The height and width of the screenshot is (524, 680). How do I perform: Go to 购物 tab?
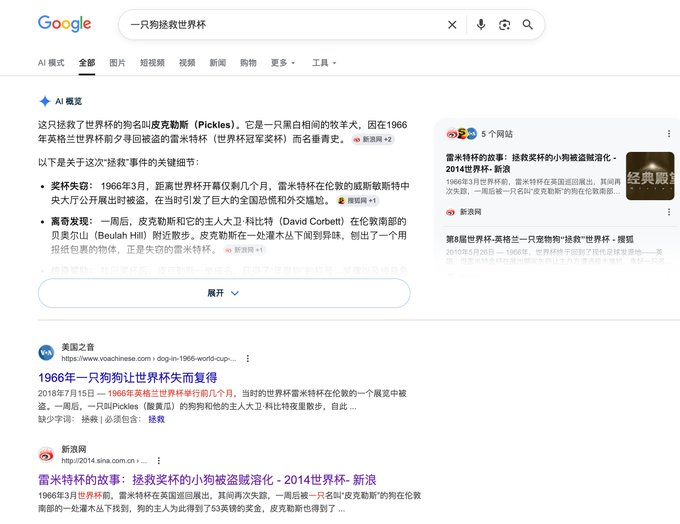(248, 63)
